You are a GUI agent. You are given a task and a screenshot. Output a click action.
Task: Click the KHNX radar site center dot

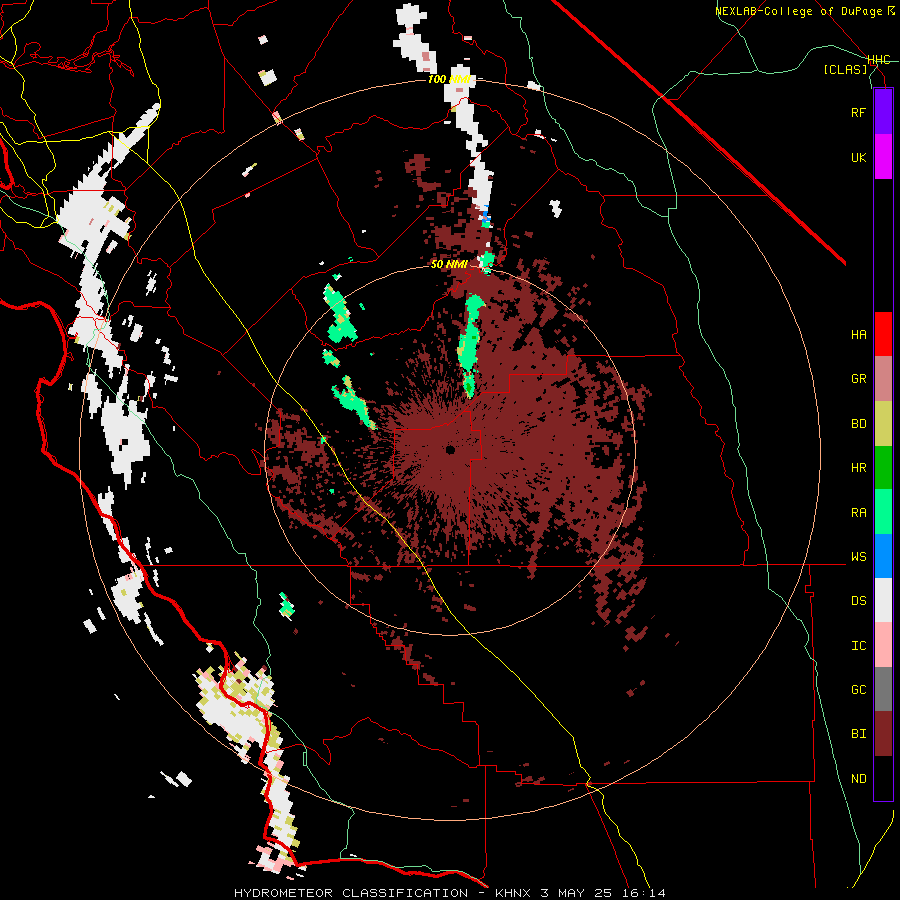(x=450, y=450)
